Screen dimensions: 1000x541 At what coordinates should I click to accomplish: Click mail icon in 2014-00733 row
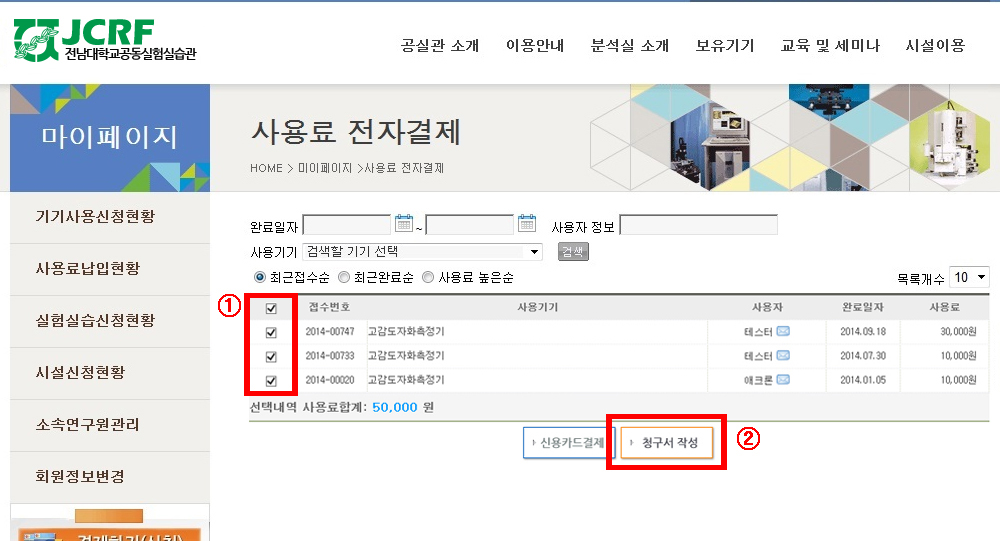783,356
